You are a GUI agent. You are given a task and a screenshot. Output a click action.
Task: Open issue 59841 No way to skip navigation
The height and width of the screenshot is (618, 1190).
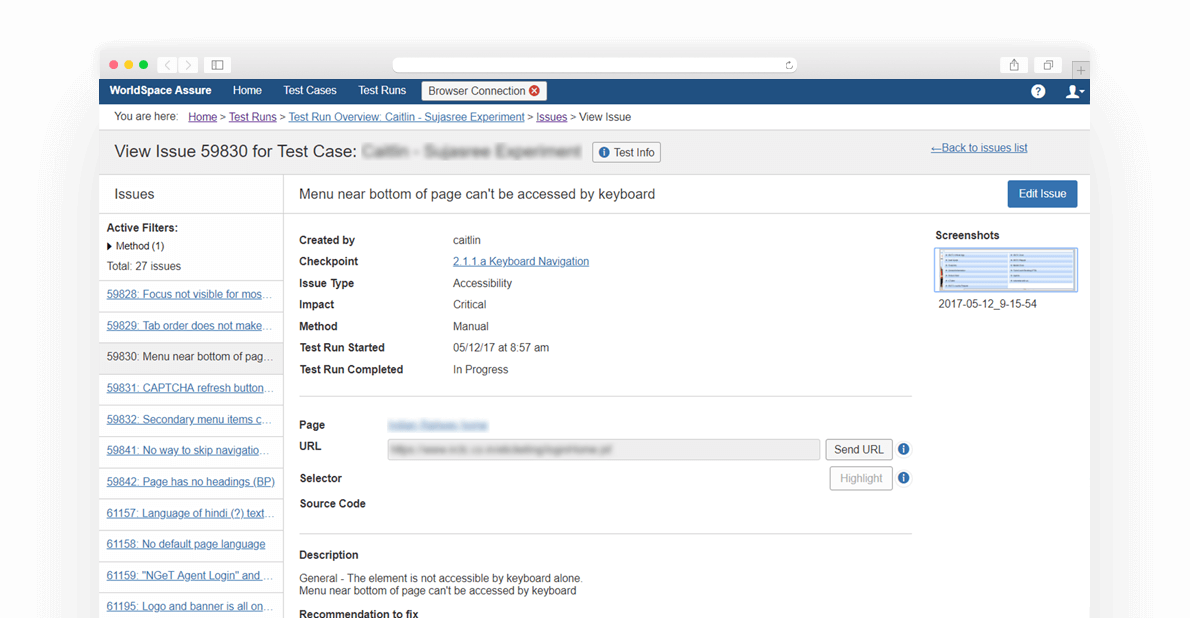coord(188,450)
